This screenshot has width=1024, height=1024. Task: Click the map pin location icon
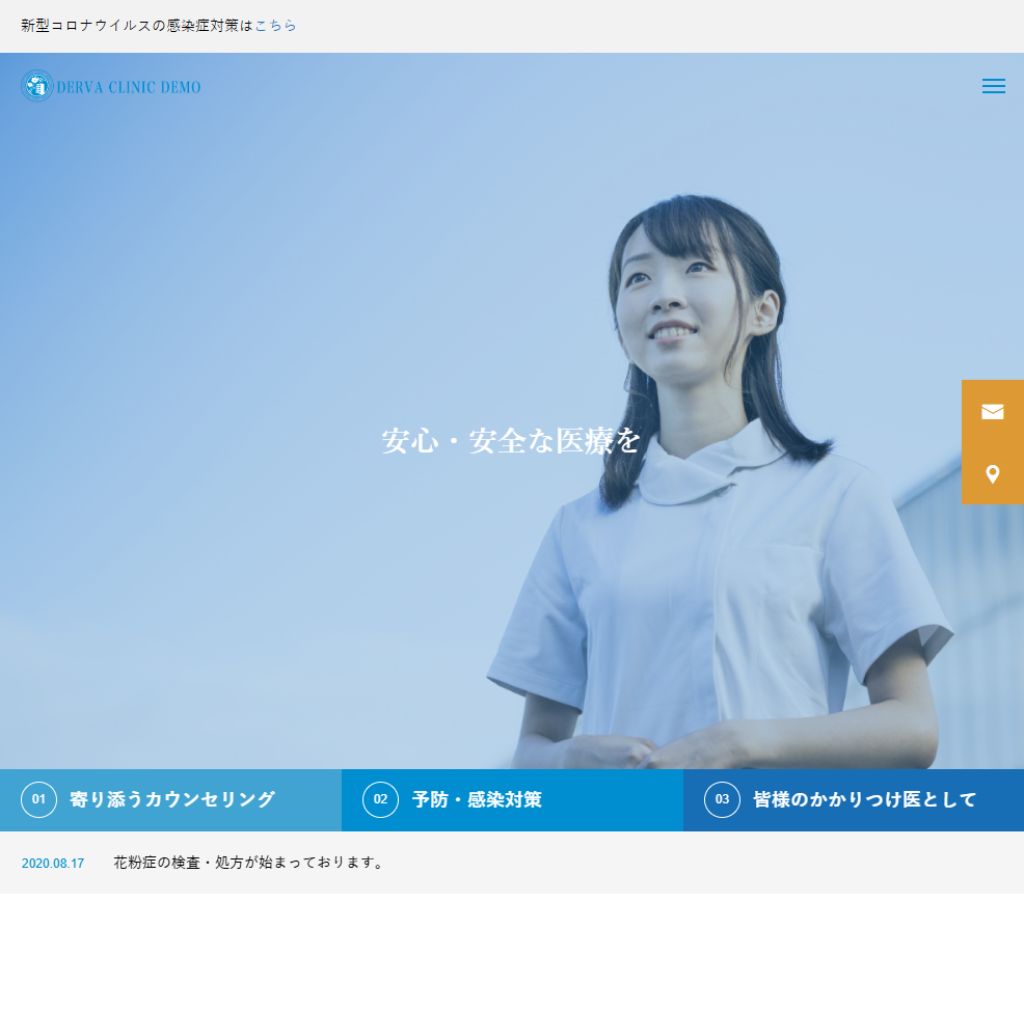(992, 473)
